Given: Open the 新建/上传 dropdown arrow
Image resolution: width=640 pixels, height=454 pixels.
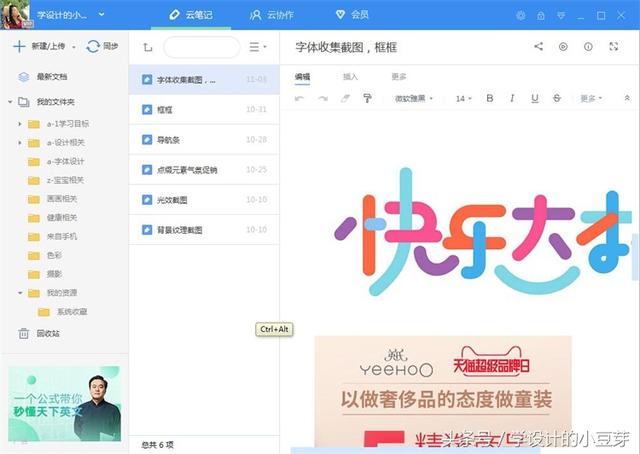Looking at the screenshot, I should point(74,47).
